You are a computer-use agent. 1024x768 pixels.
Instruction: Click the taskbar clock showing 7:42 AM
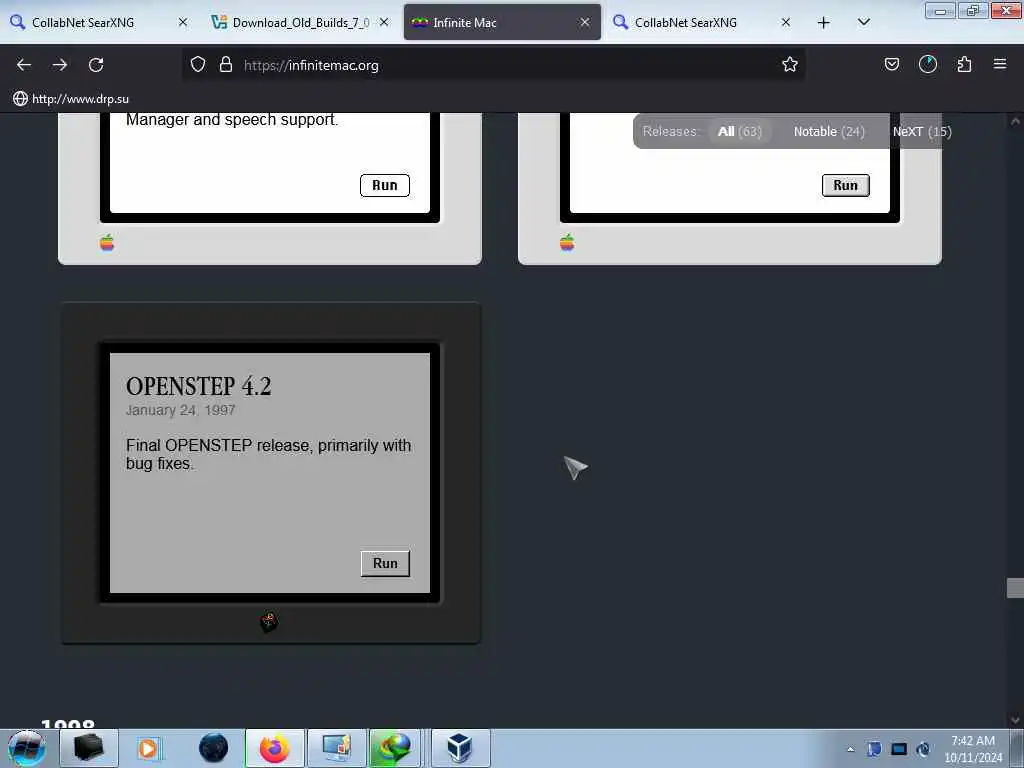[973, 749]
